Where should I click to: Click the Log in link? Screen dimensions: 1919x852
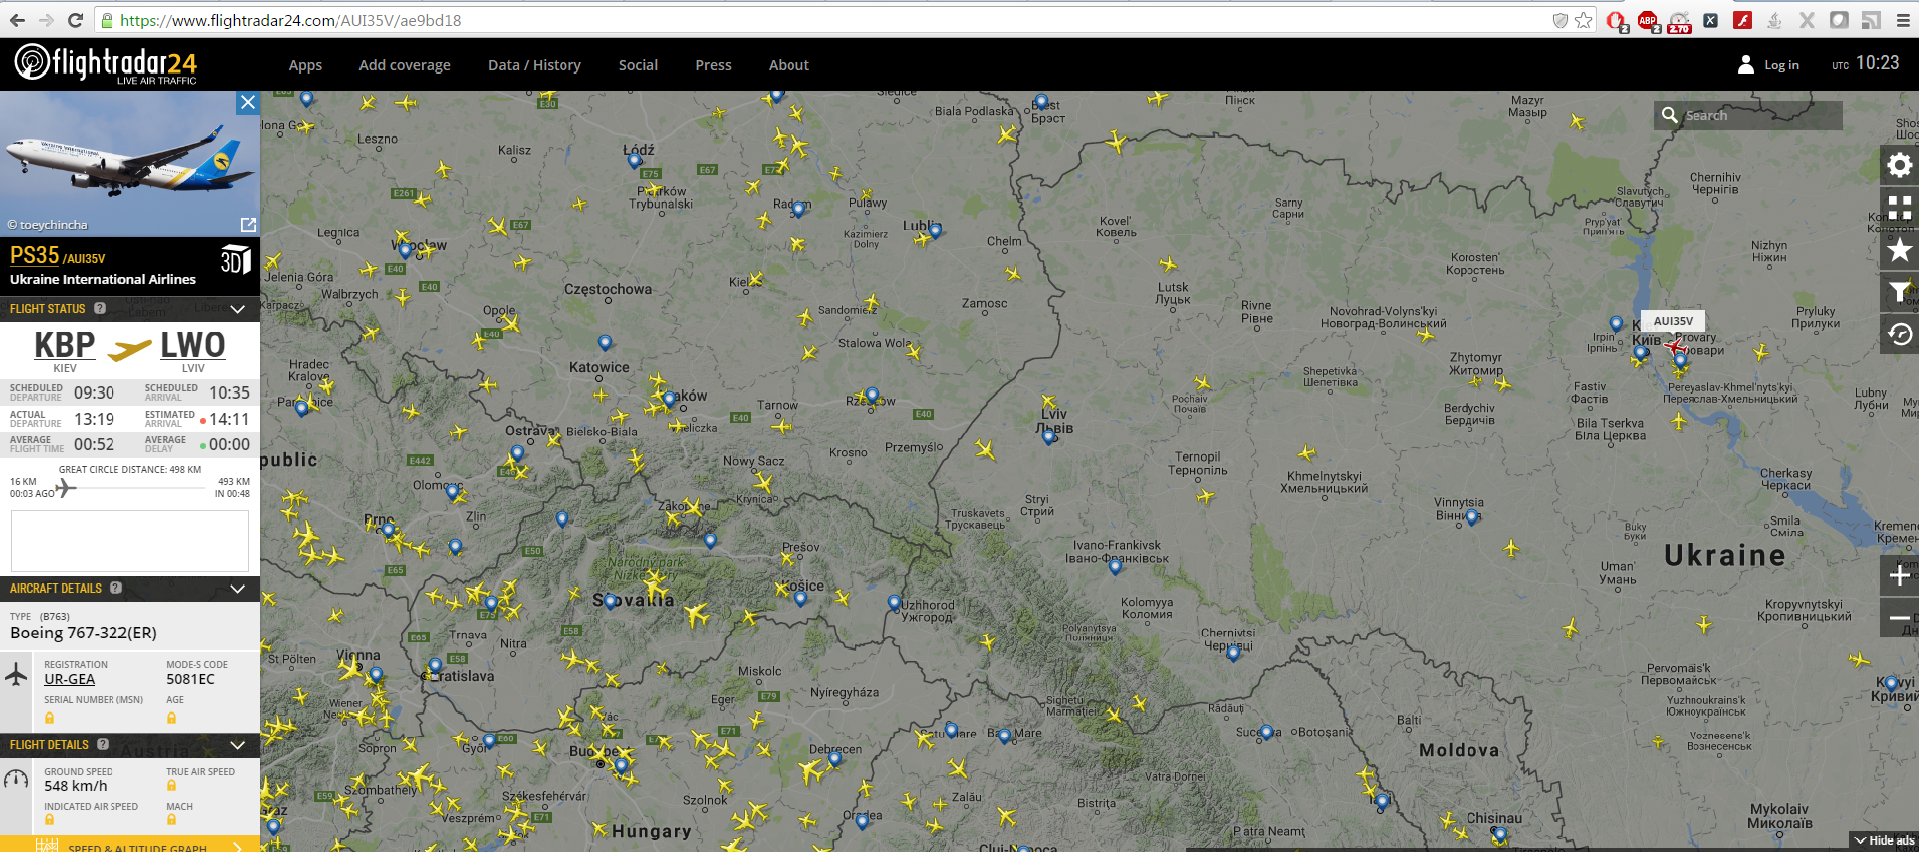click(x=1780, y=65)
